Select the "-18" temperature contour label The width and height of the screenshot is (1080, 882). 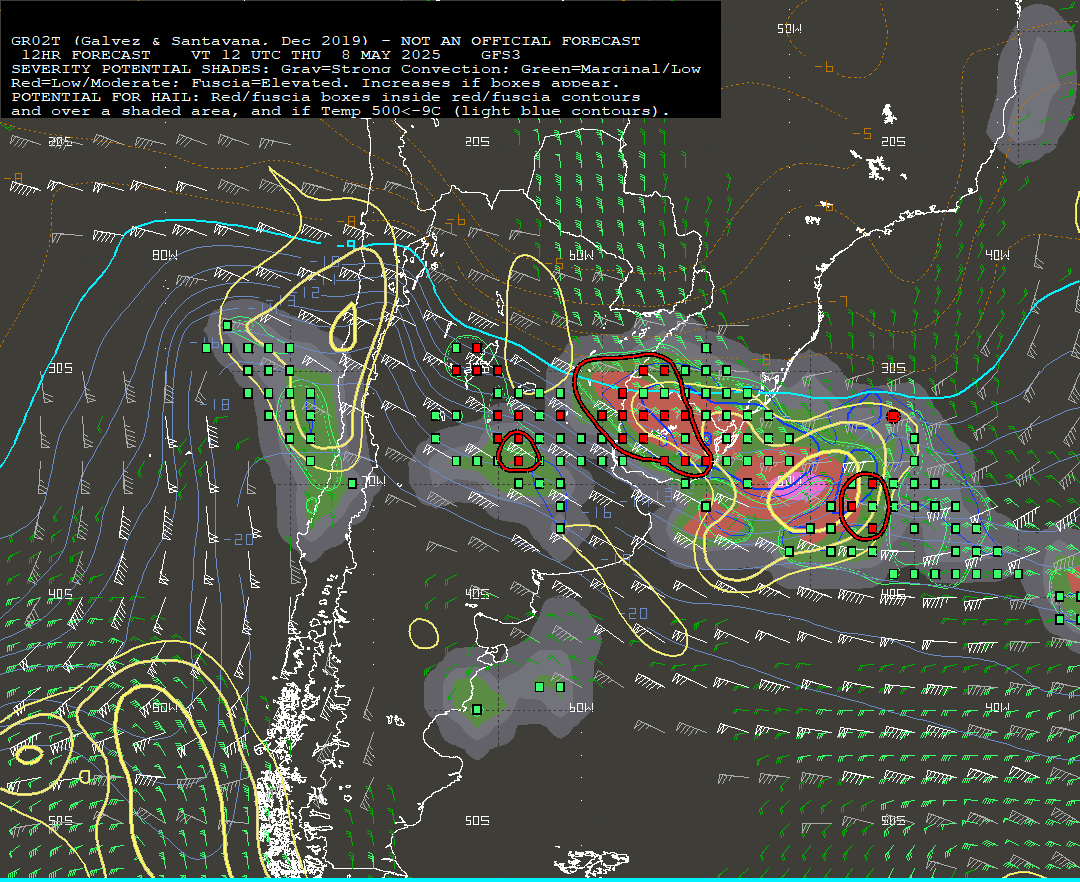click(217, 404)
